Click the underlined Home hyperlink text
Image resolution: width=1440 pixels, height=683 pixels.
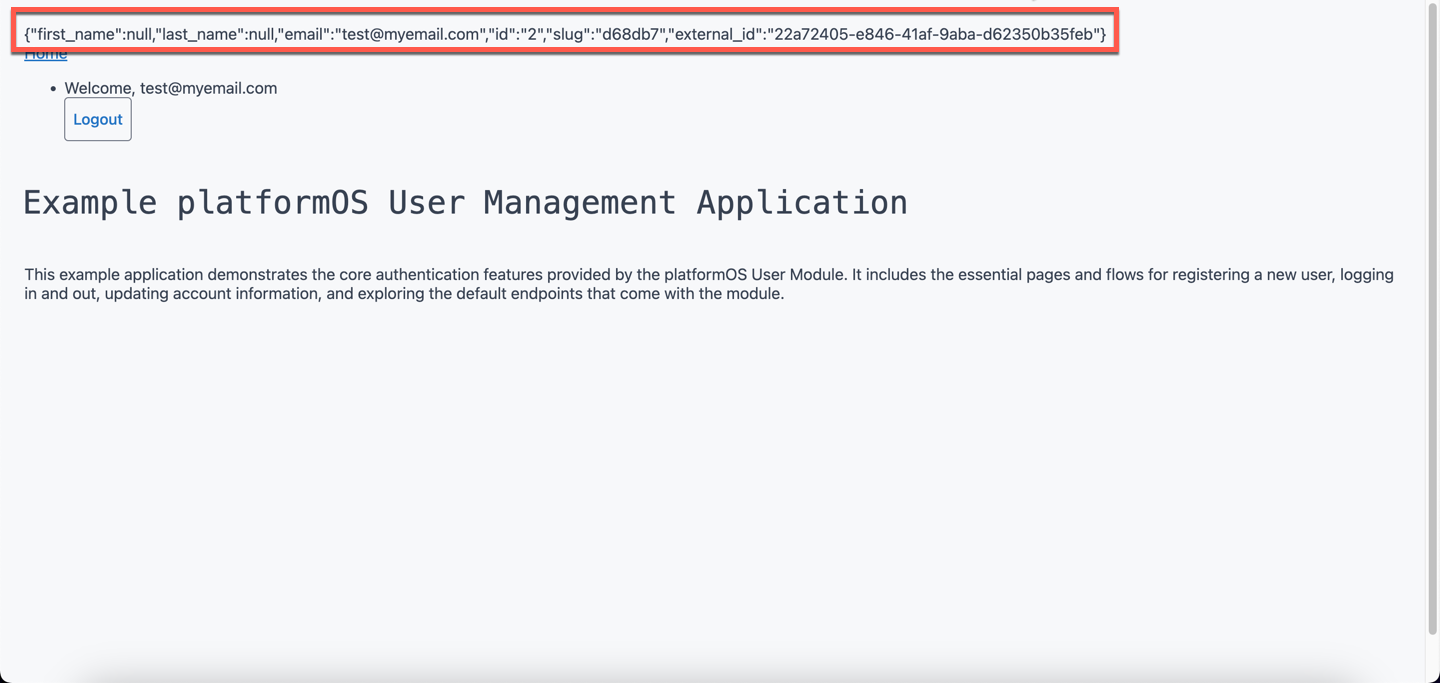coord(45,53)
